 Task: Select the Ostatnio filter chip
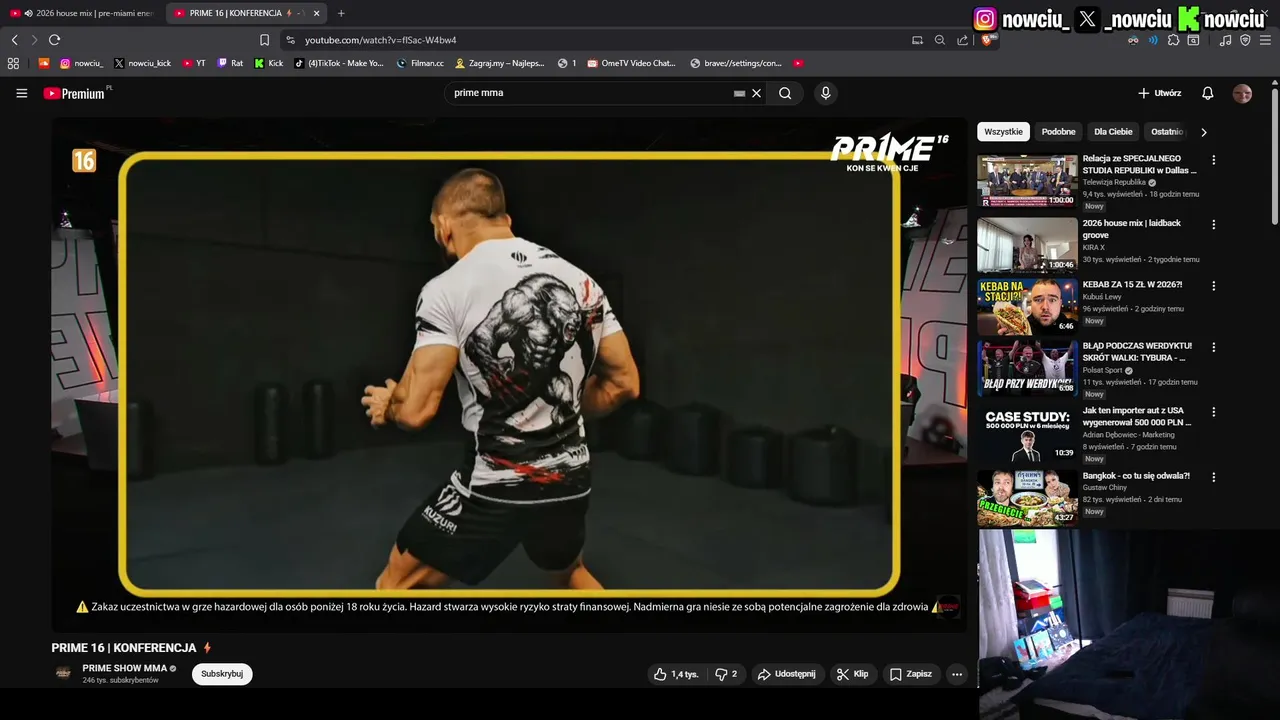(1167, 132)
